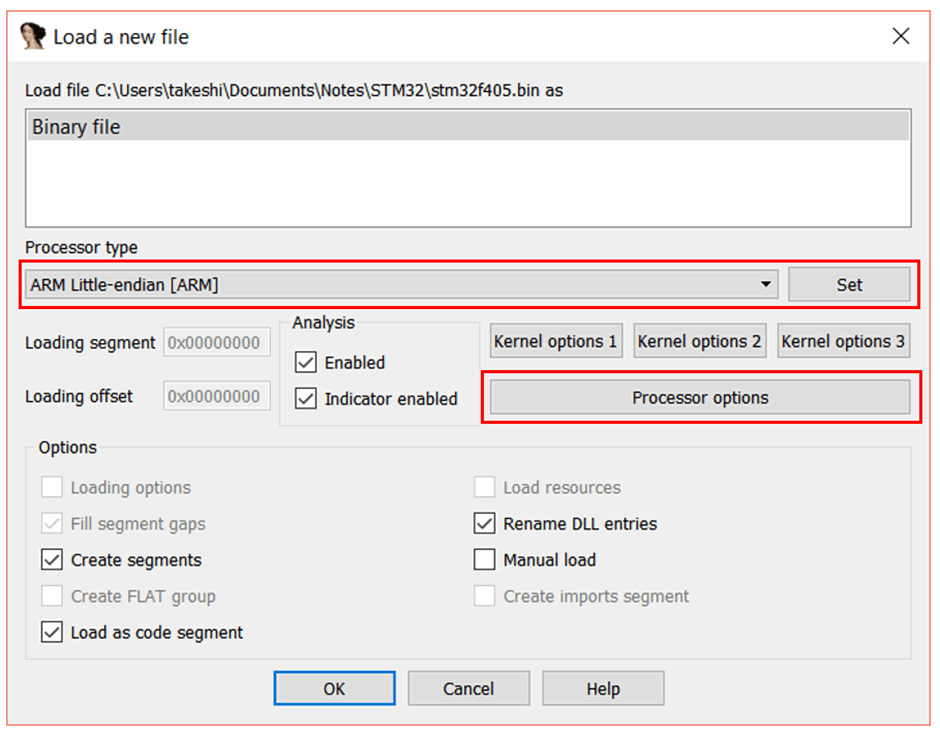This screenshot has width=940, height=734.
Task: Toggle the Indicator enabled checkbox
Action: coord(306,398)
